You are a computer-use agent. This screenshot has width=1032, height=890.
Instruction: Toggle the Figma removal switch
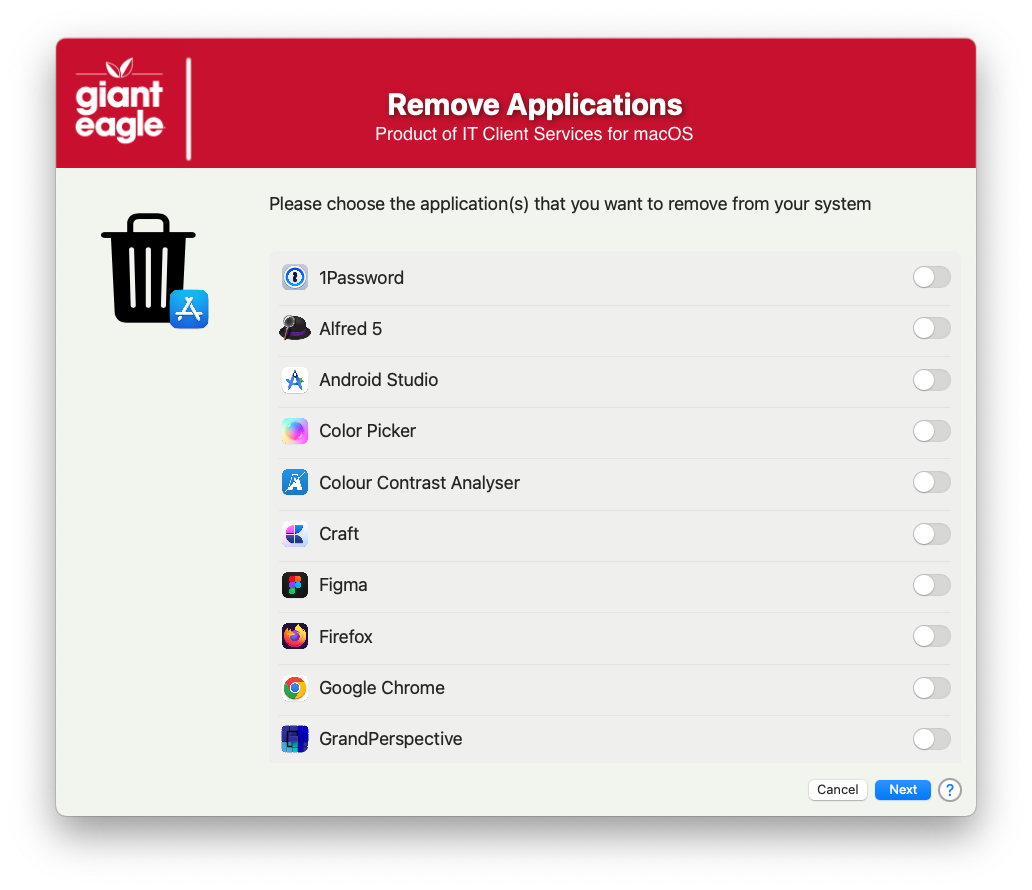pos(931,585)
